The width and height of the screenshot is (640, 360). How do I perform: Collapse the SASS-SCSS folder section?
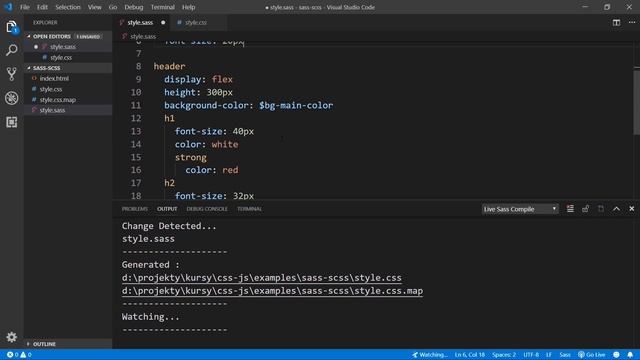pos(68,68)
